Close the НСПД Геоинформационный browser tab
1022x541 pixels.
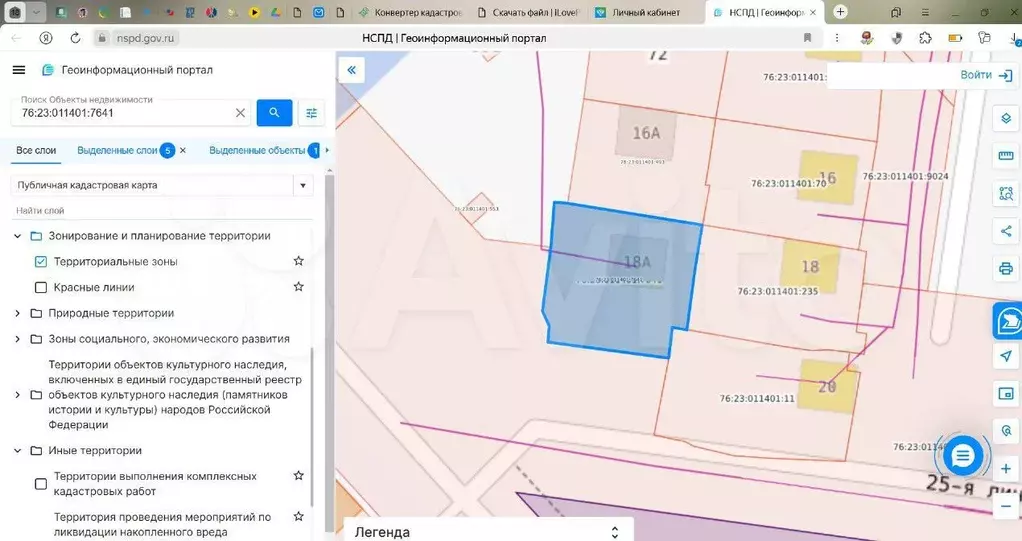pyautogui.click(x=813, y=12)
